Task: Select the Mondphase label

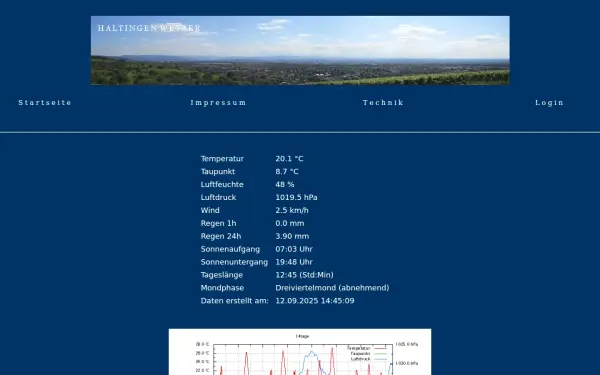Action: [222, 288]
